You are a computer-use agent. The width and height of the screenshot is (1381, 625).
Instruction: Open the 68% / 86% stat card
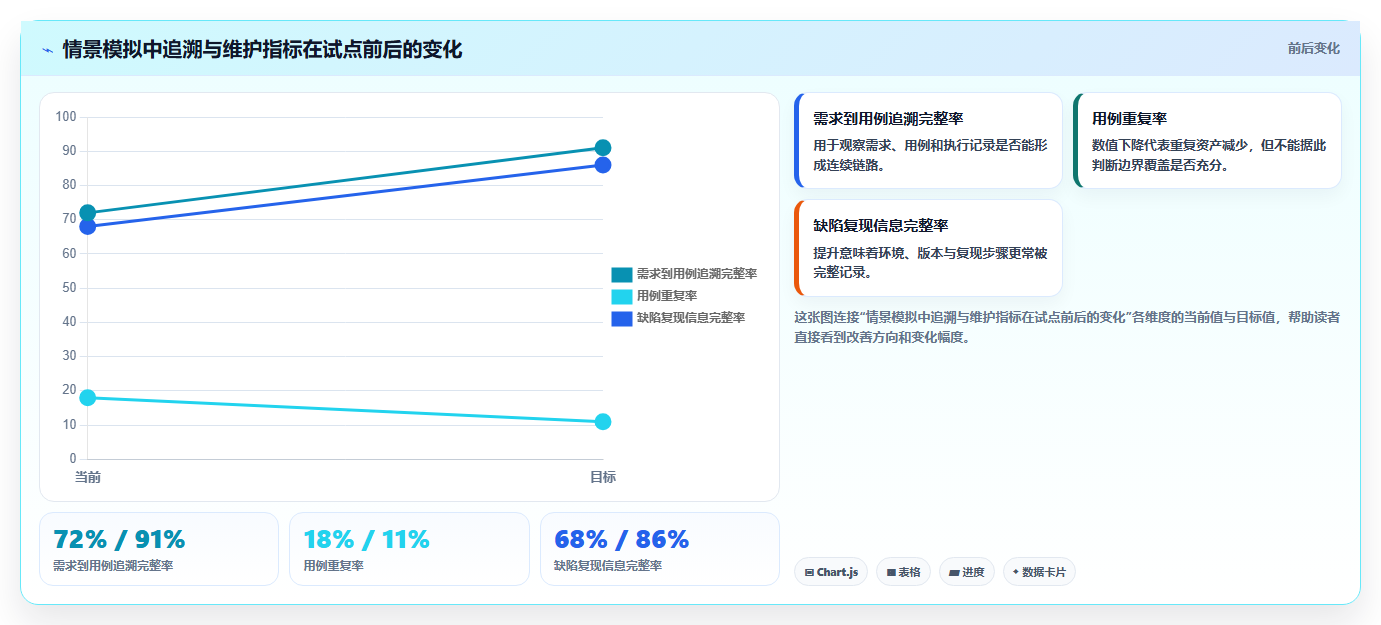tap(660, 549)
